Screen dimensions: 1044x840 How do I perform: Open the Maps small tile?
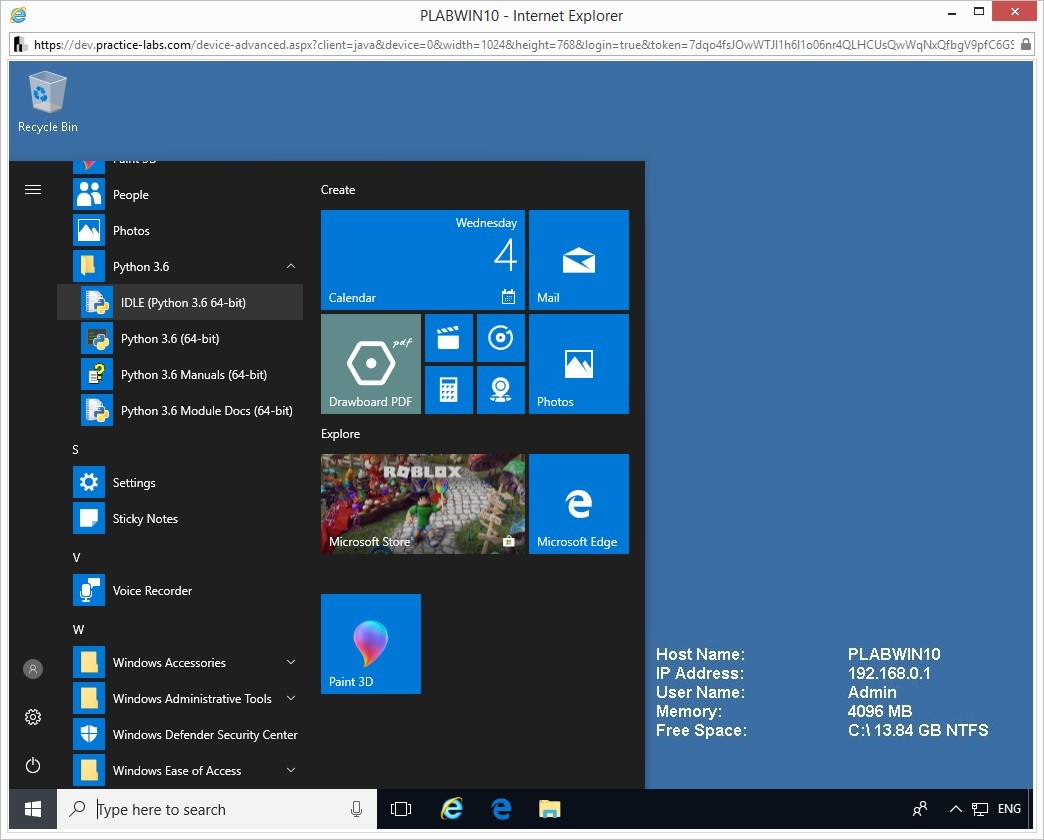pos(500,390)
